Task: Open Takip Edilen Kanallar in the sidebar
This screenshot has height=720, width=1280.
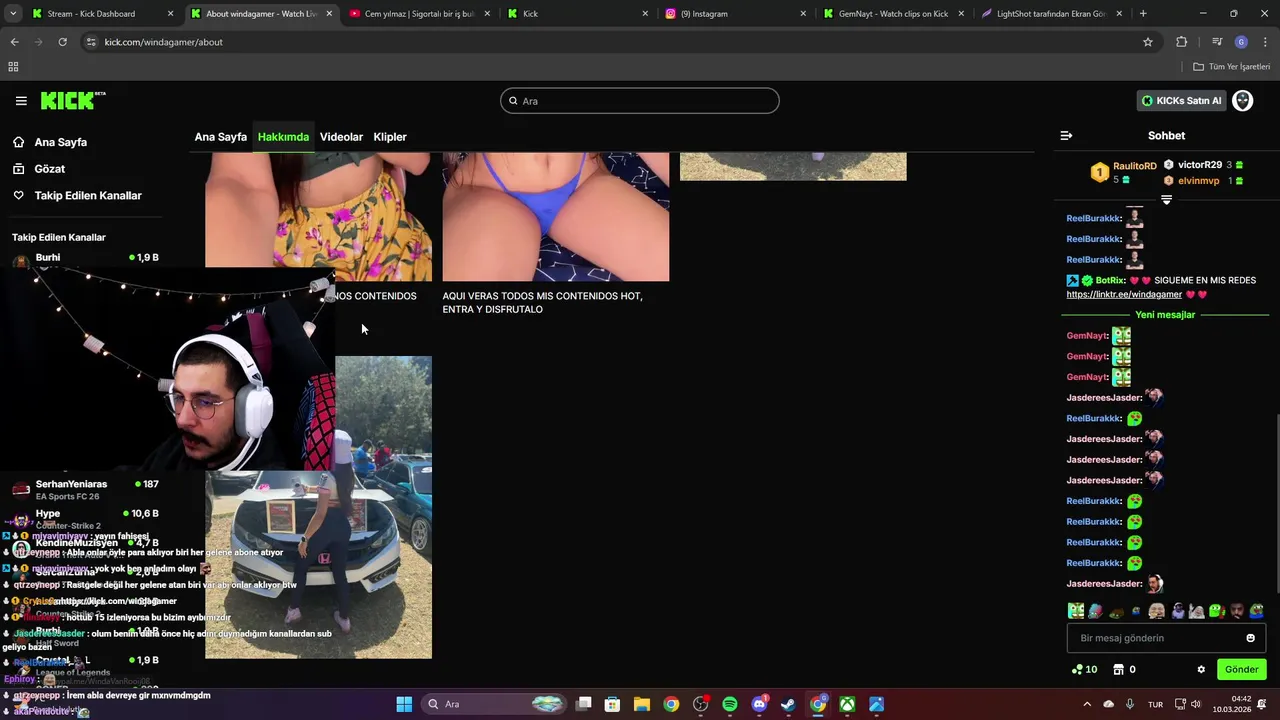Action: coord(87,196)
